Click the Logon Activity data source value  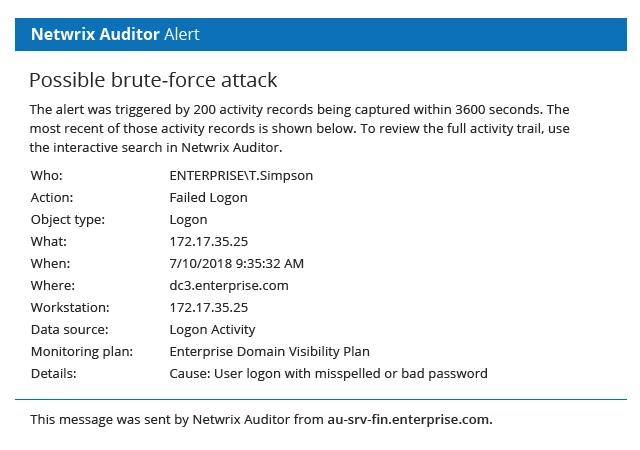(212, 330)
